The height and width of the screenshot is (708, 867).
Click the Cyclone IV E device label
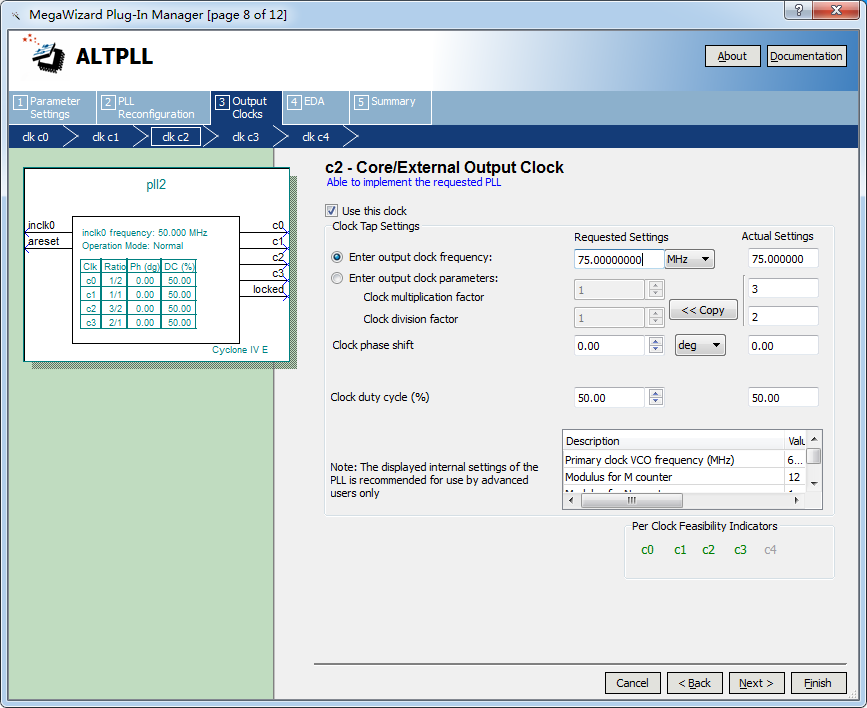tap(240, 350)
